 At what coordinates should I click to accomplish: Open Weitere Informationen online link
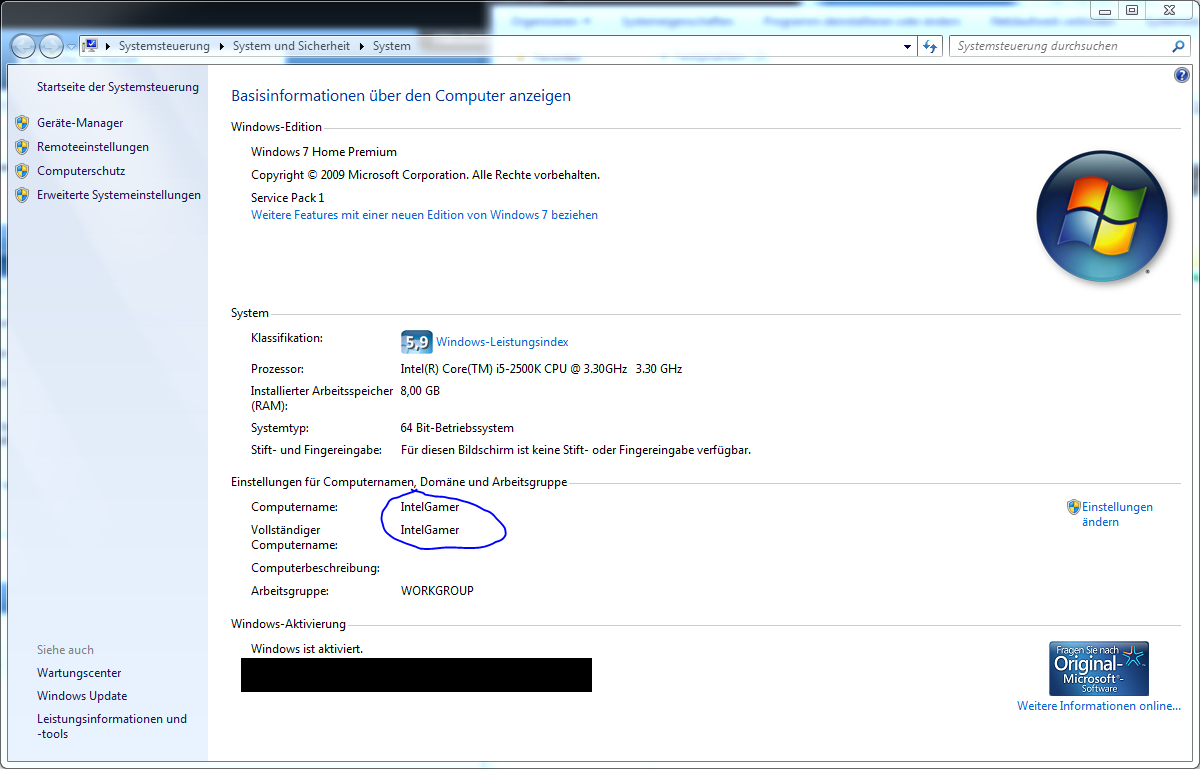pos(1099,706)
